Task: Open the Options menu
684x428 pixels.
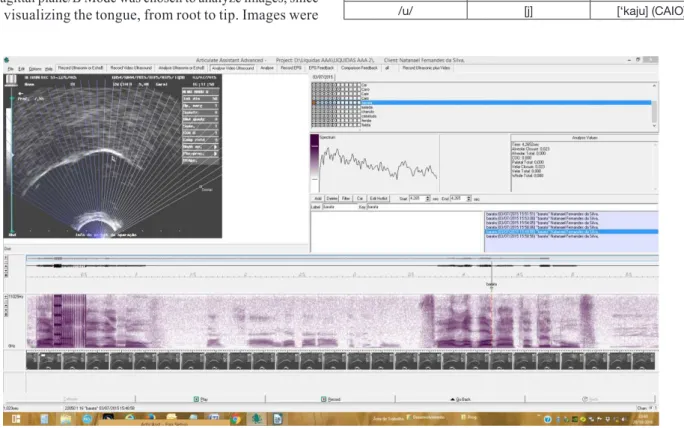Action: tap(35, 69)
